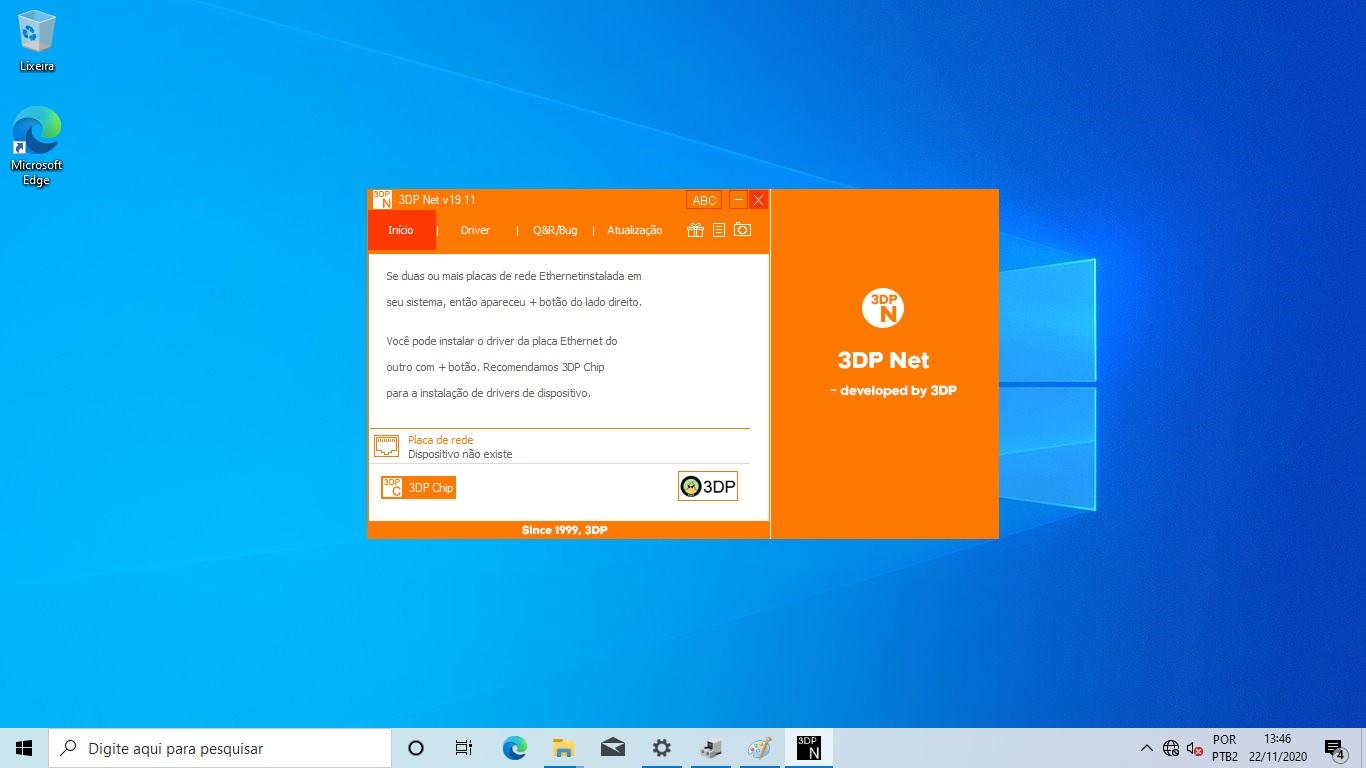This screenshot has height=768, width=1366.
Task: Click the network card Ethernet icon
Action: point(386,446)
